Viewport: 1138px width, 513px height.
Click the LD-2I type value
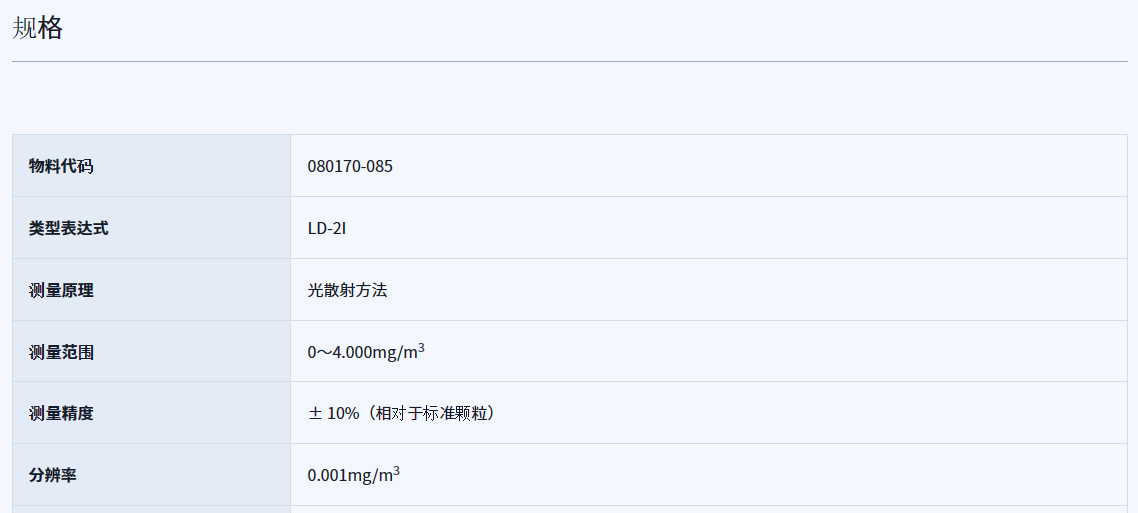click(x=327, y=228)
